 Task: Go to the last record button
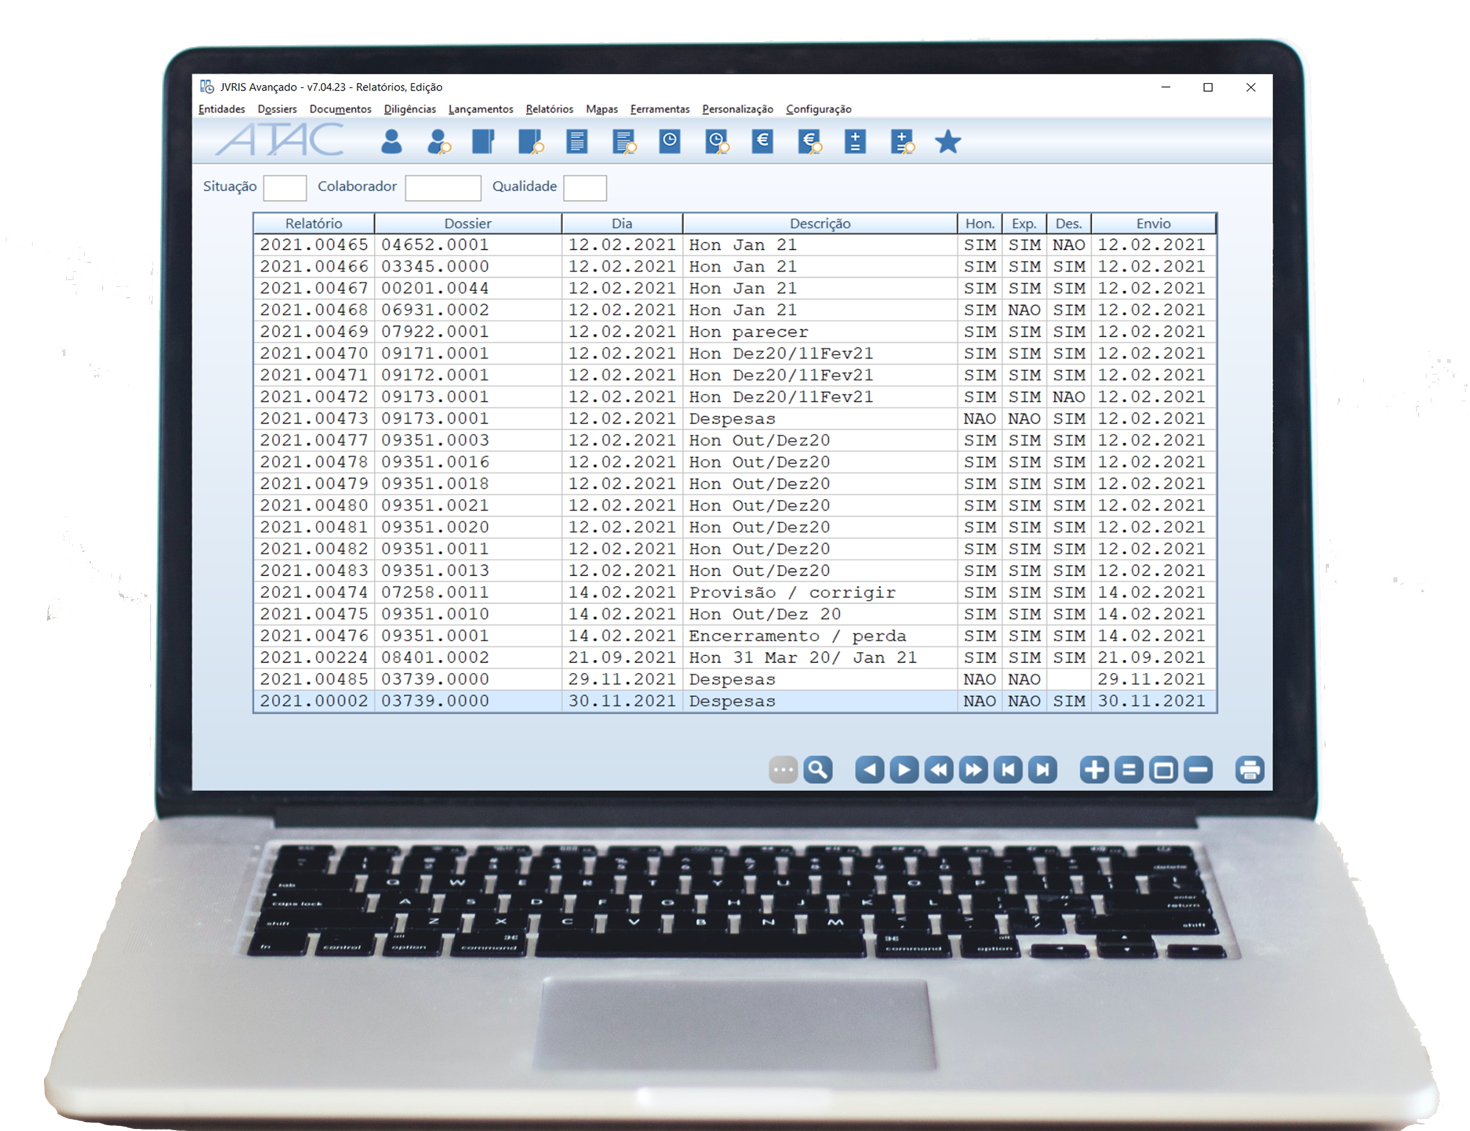coord(1042,769)
